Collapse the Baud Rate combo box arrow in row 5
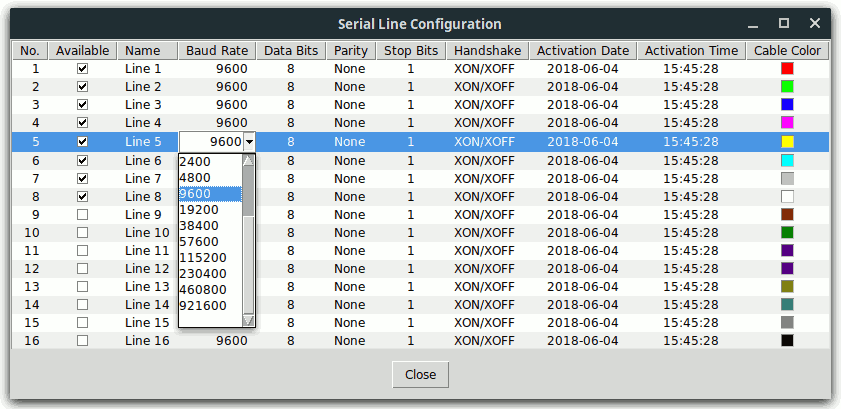 point(249,142)
